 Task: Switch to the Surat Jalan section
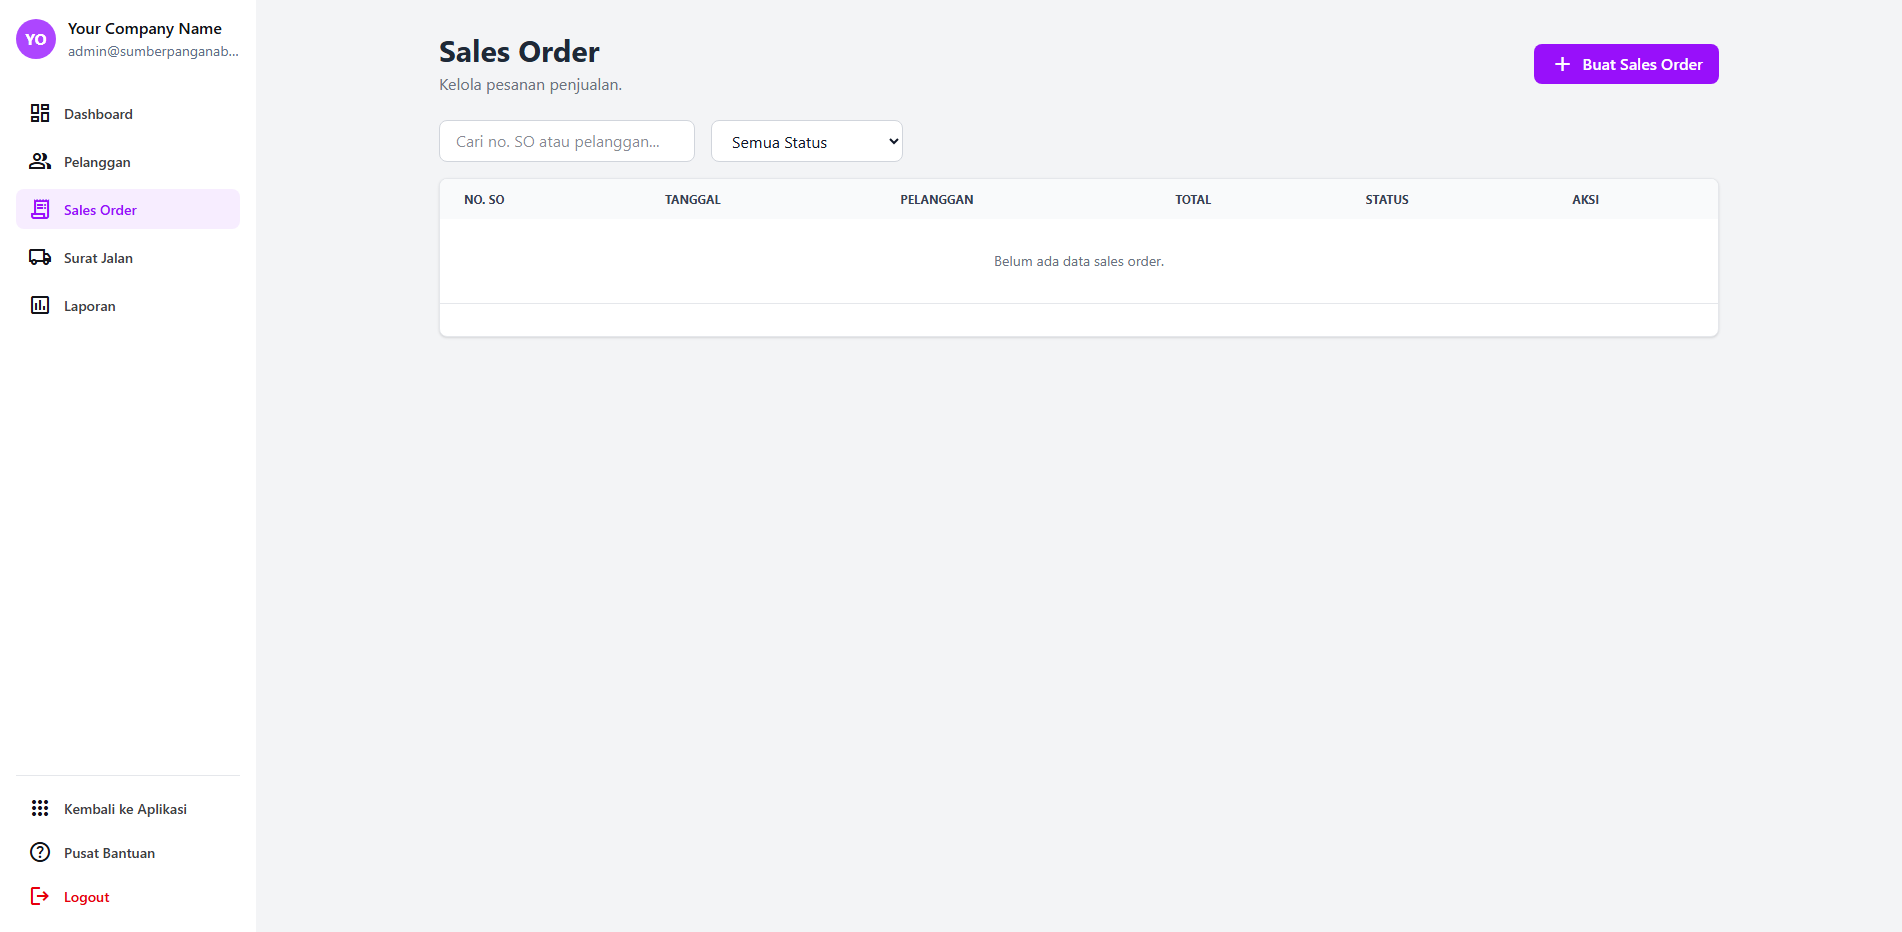[x=97, y=257]
